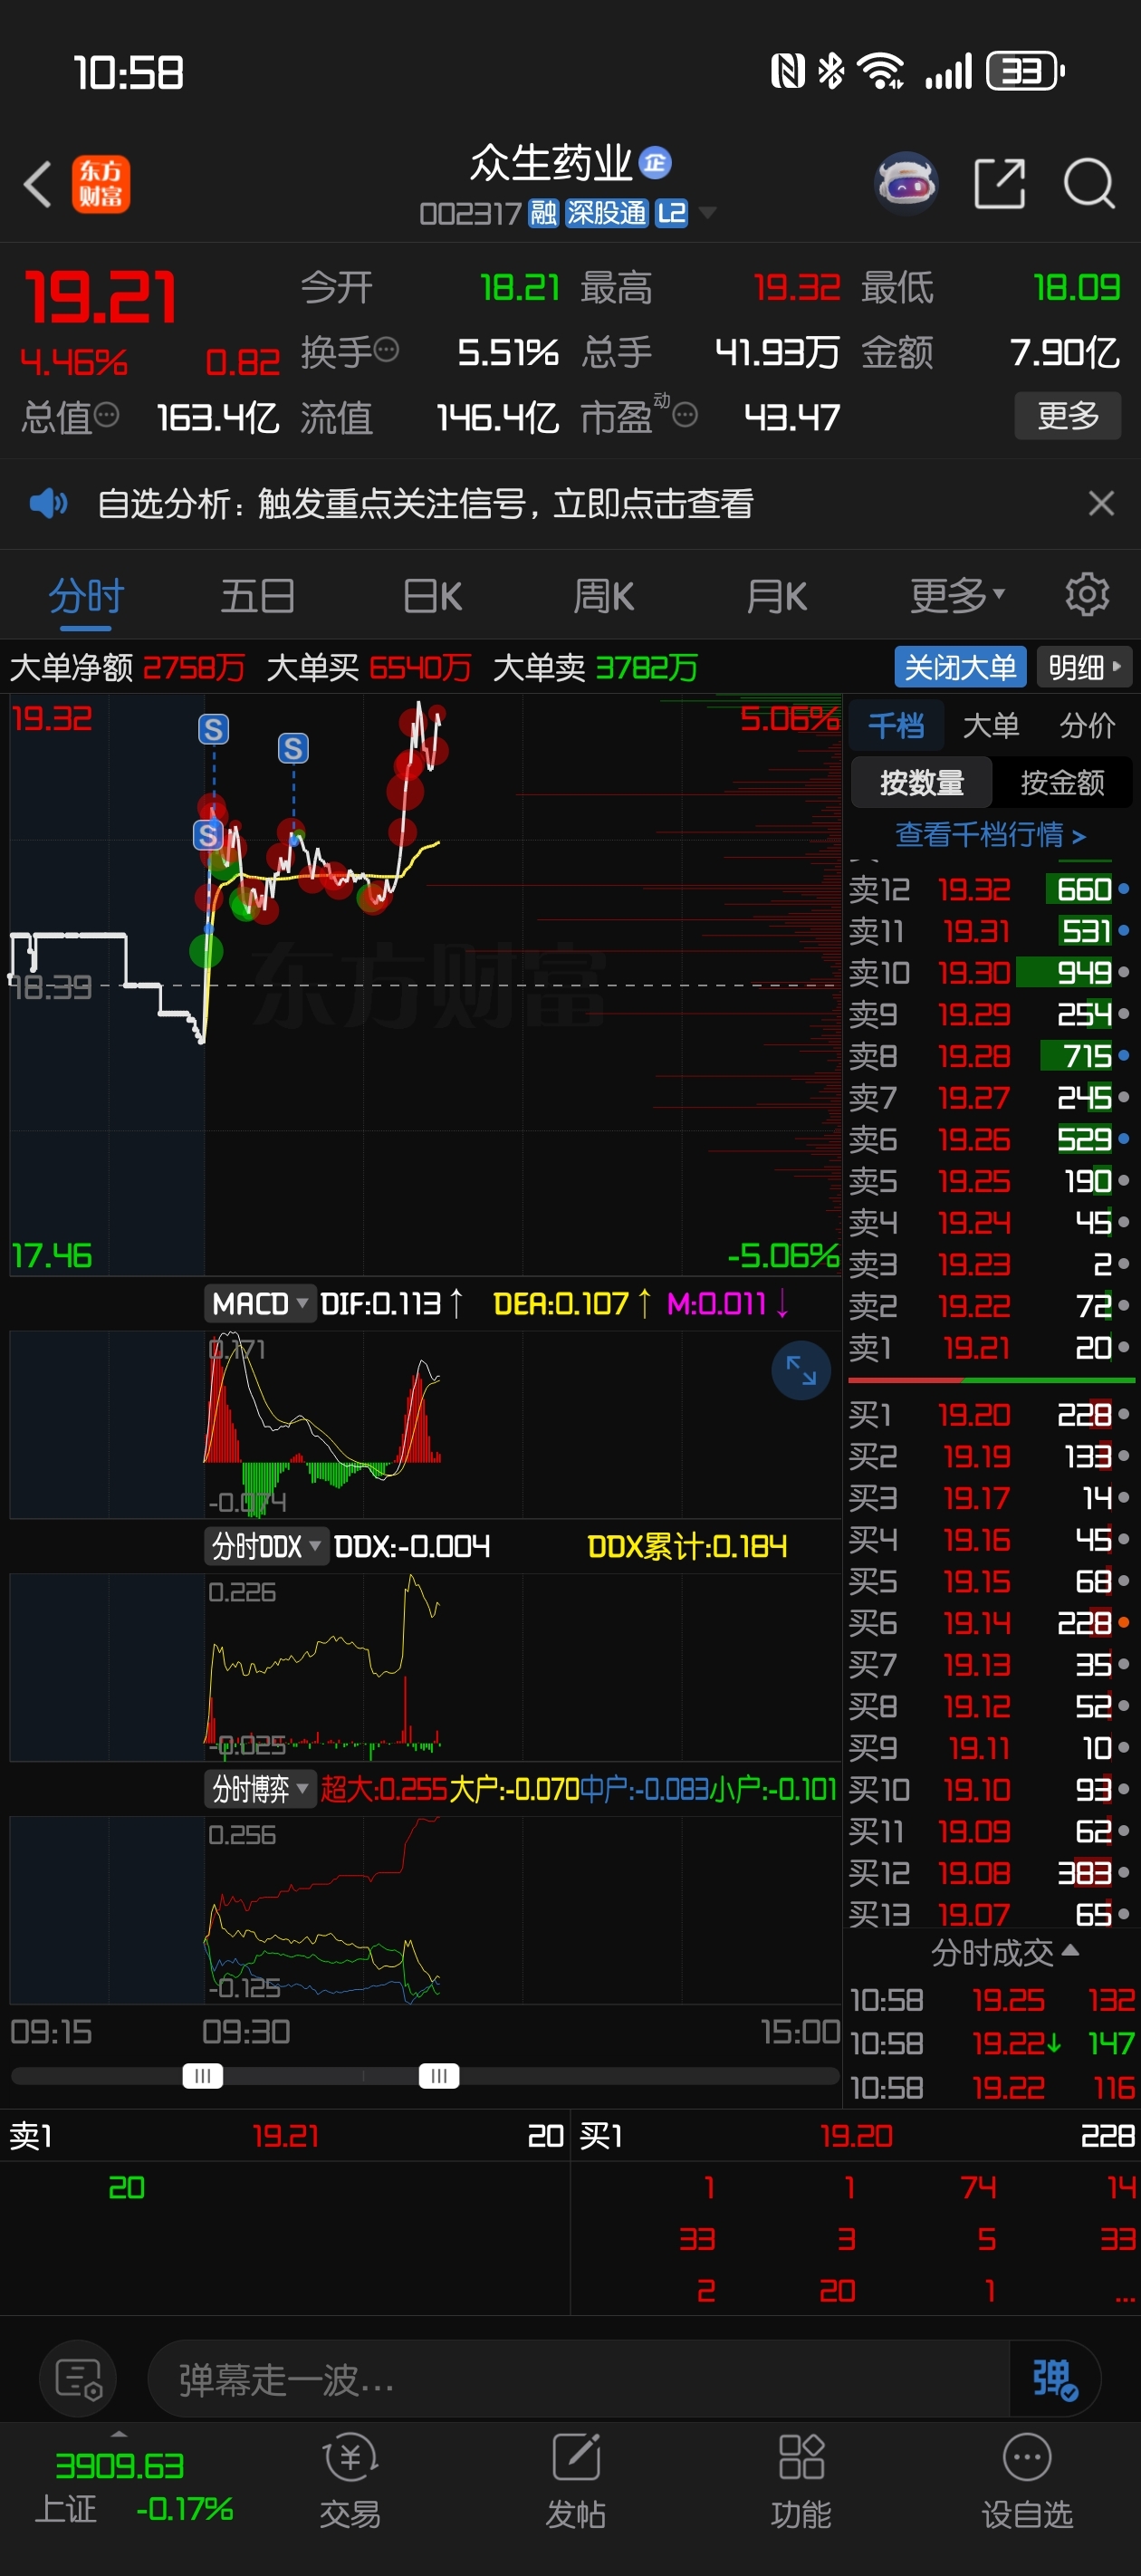Tap the 换手 info icon

386,350
